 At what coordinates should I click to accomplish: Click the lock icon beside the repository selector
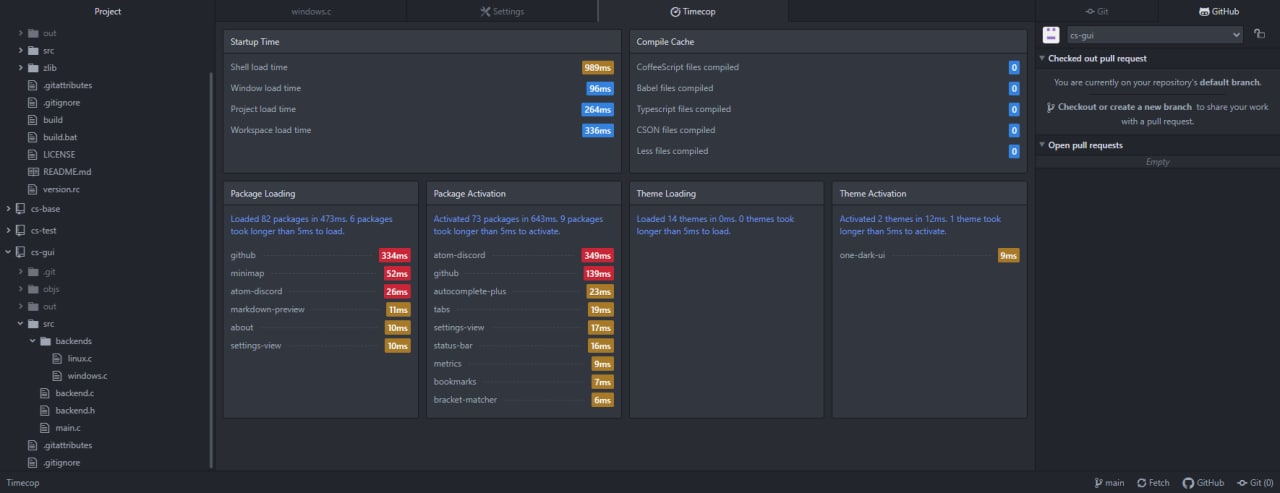(x=1259, y=34)
